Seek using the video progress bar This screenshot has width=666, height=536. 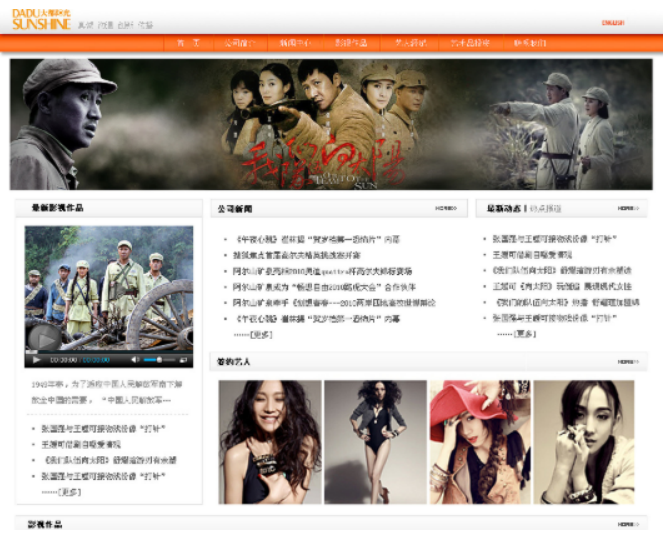click(109, 352)
